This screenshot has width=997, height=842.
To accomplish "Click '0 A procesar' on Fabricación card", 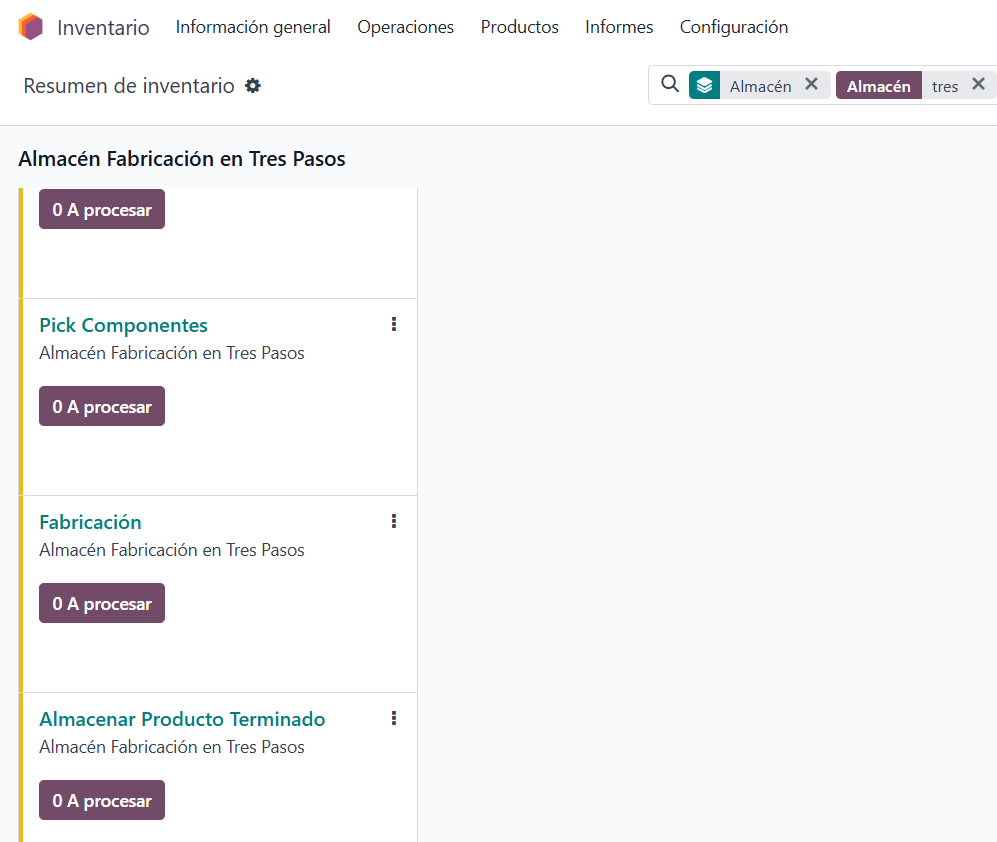I will 102,603.
